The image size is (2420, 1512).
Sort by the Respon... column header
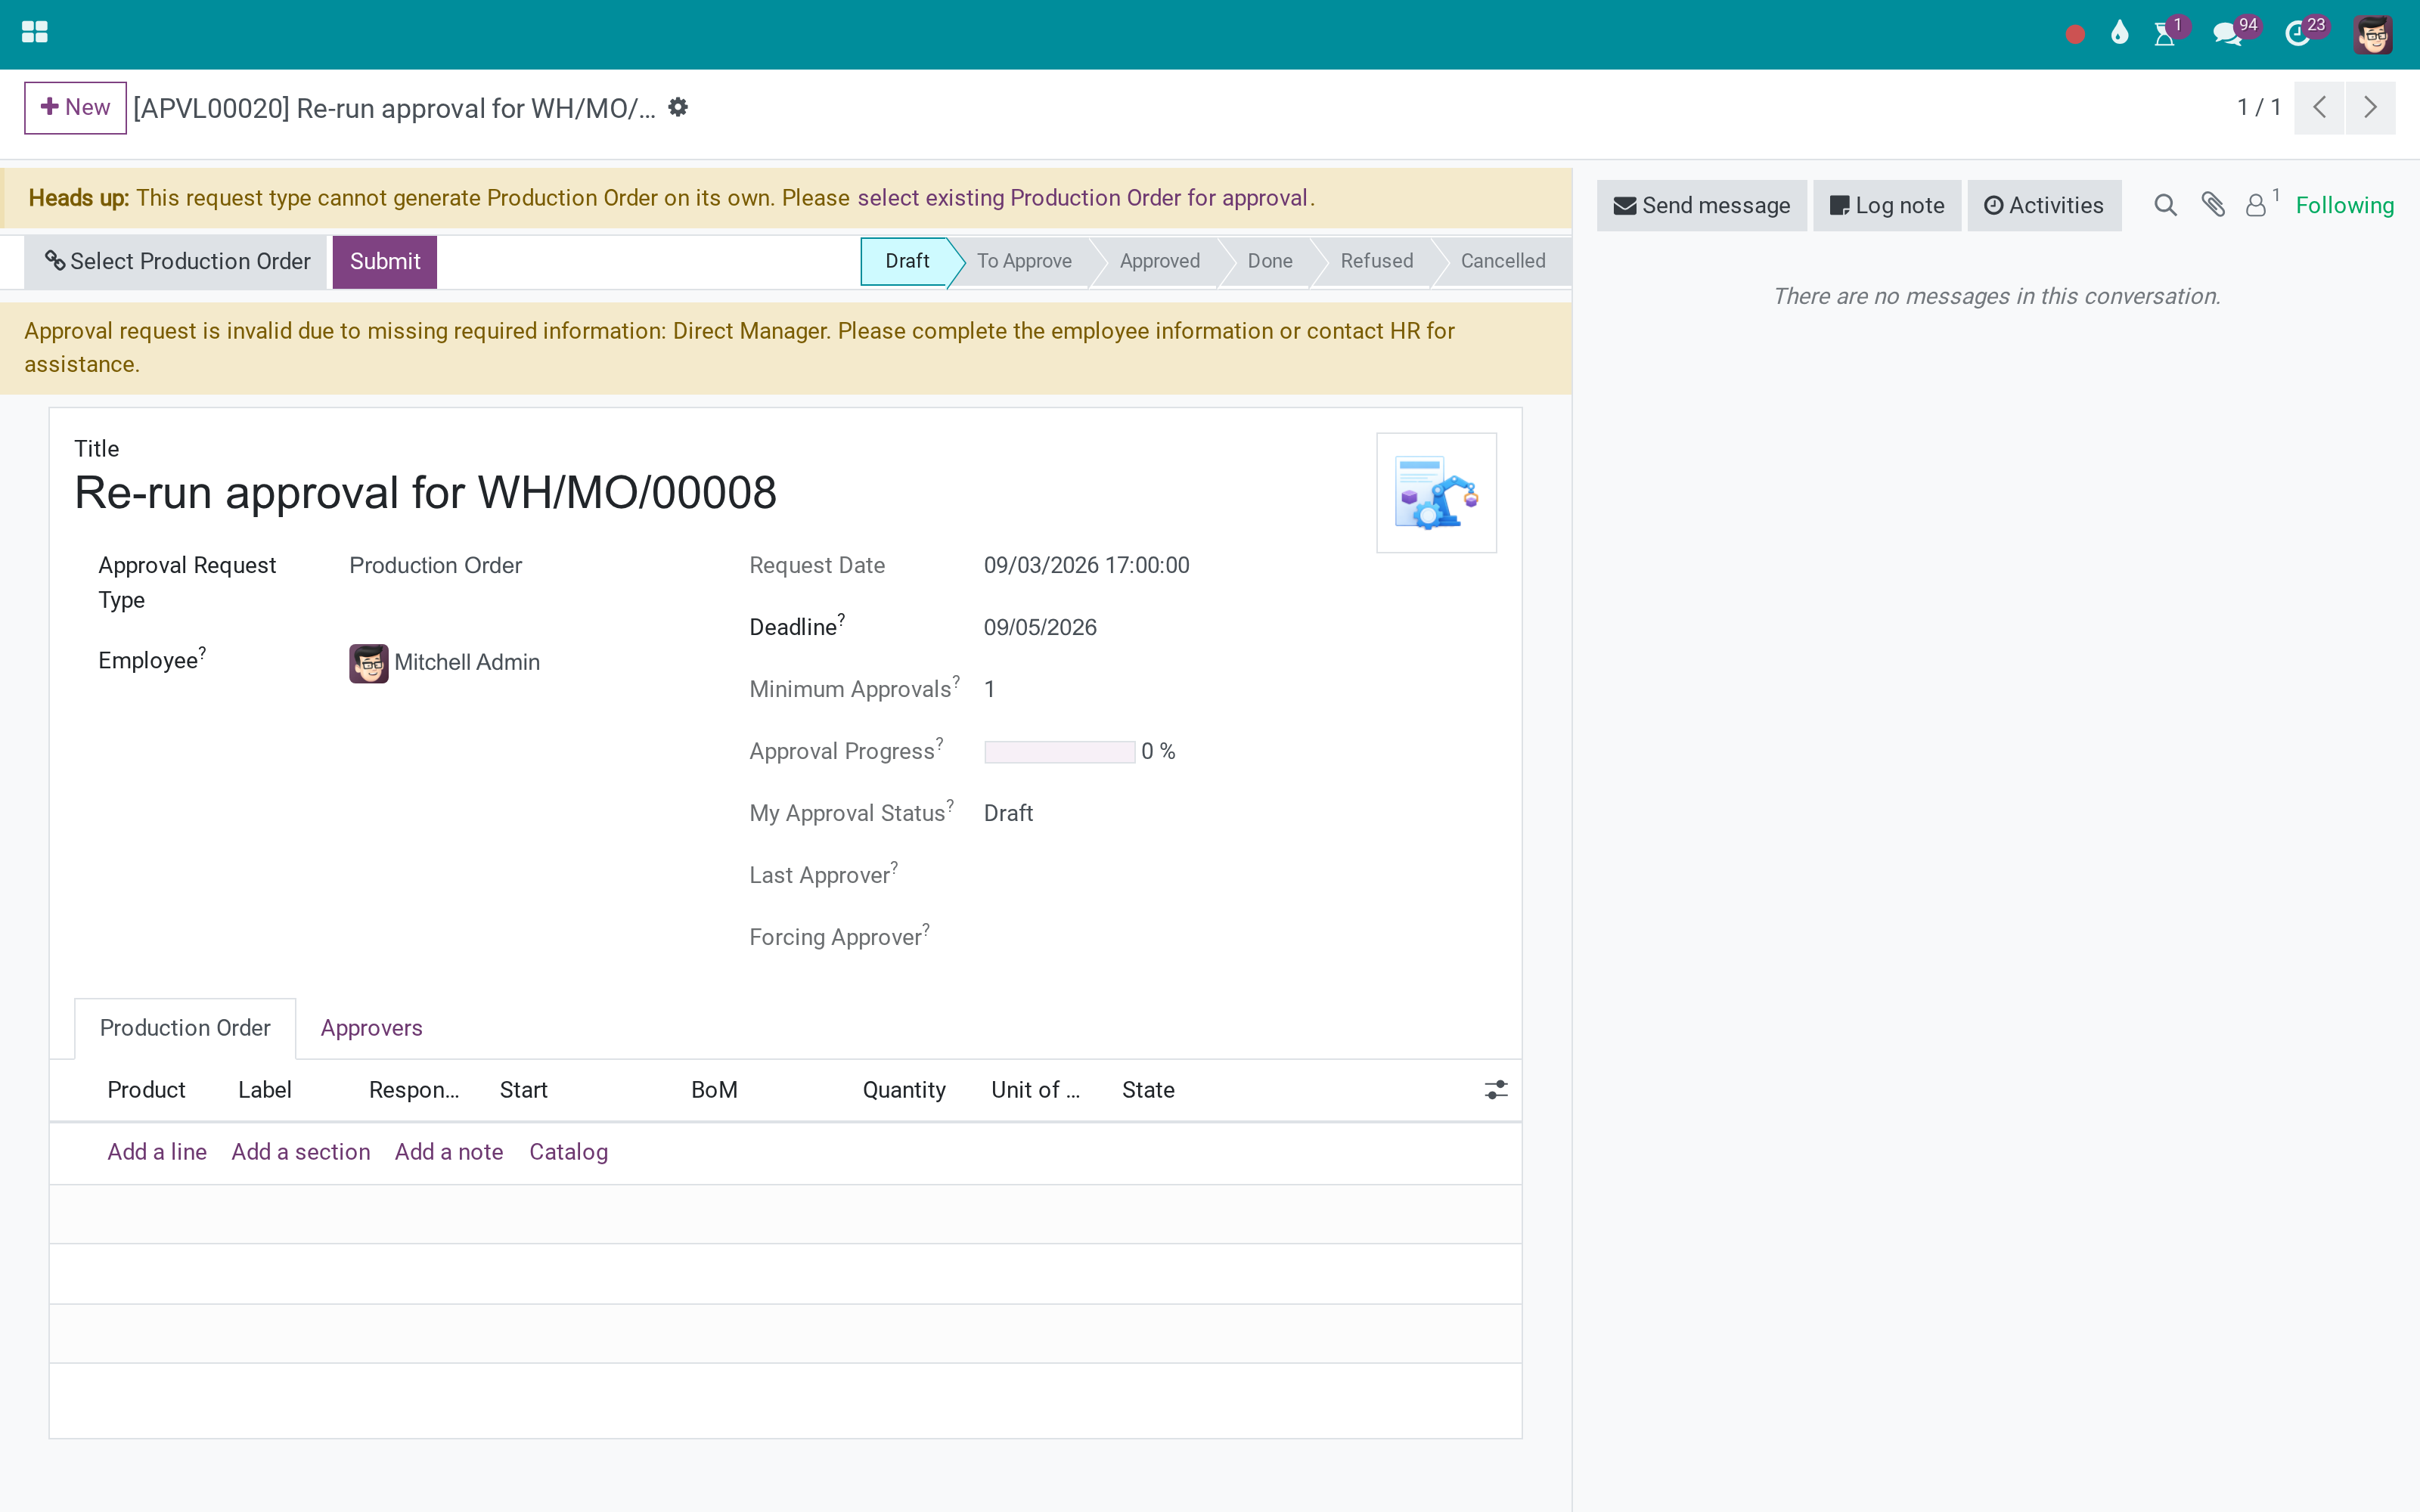coord(414,1090)
